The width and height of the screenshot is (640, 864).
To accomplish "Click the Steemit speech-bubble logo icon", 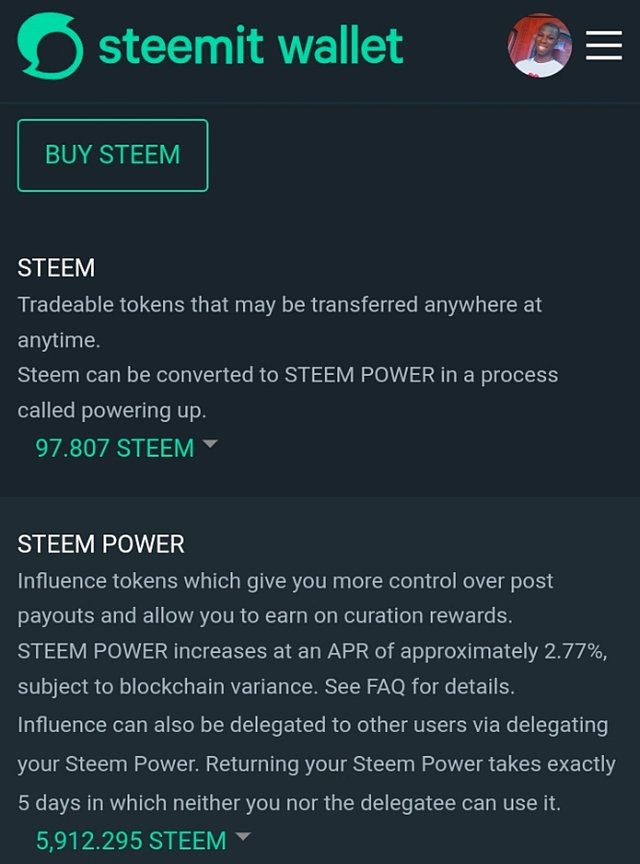I will (x=50, y=46).
